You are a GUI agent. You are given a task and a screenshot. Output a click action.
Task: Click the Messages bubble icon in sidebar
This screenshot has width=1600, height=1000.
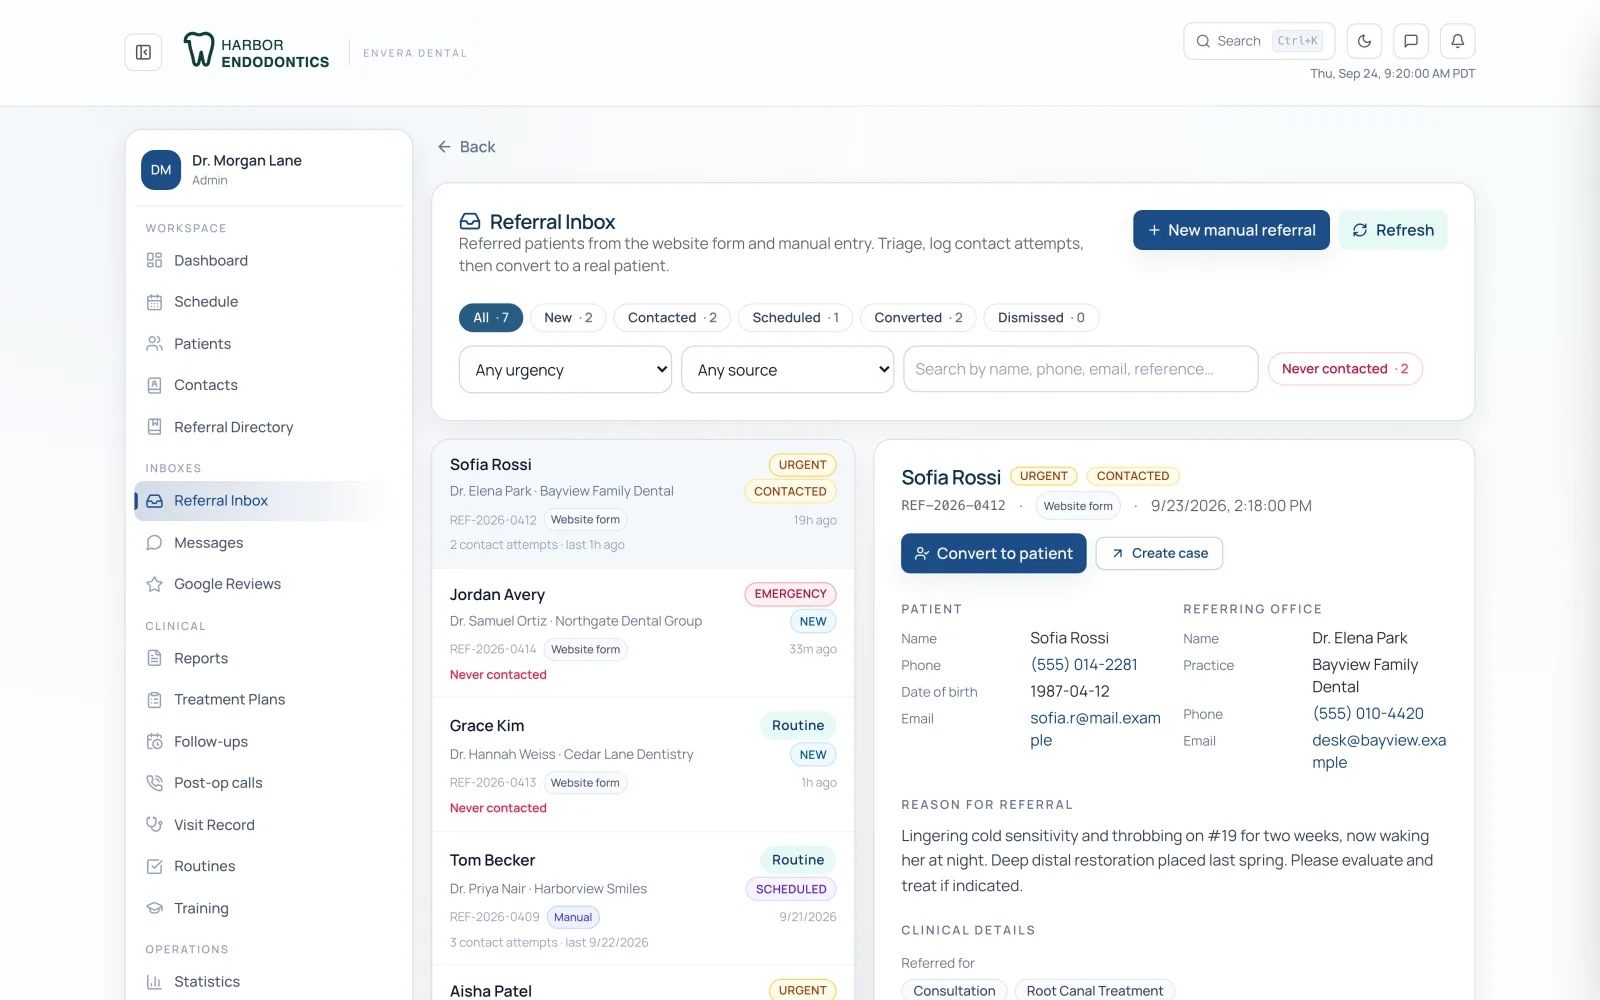(x=154, y=543)
